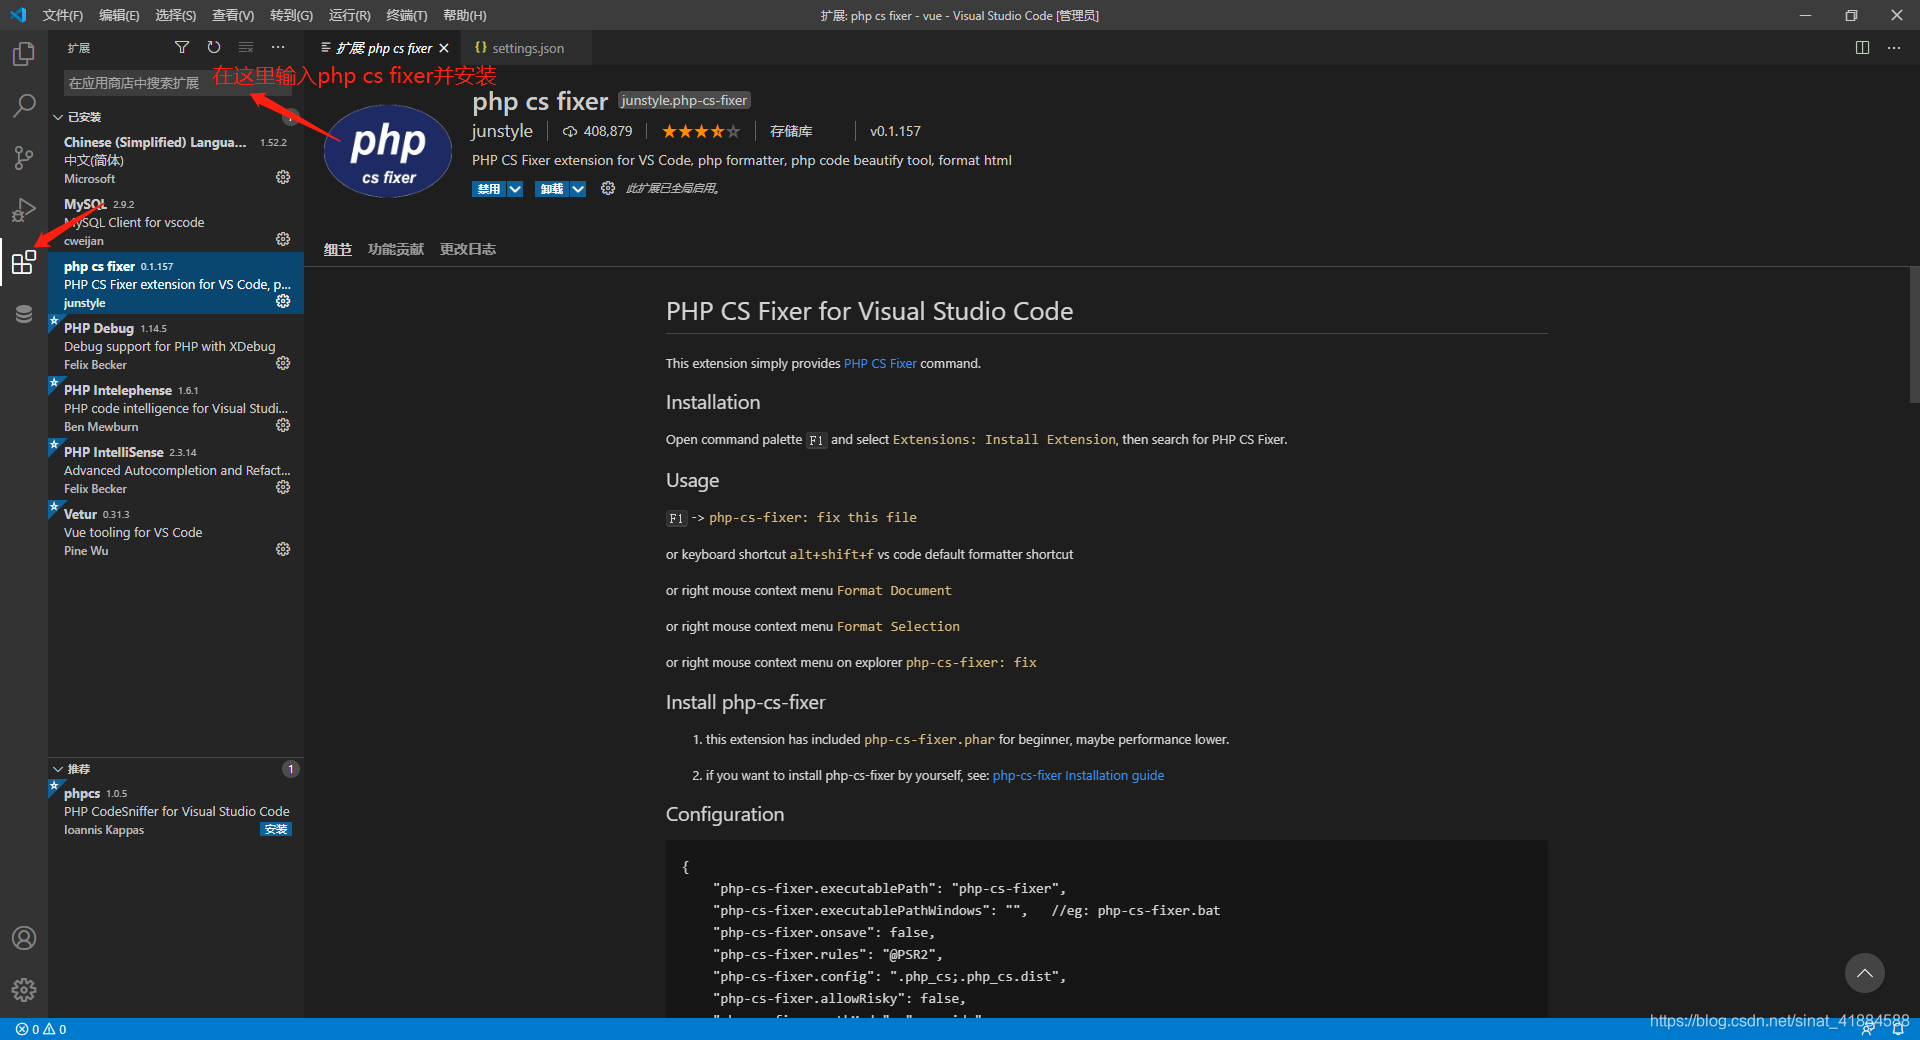Screen dimensions: 1920x1040
Task: Open the Selection (选择) menu
Action: point(176,15)
